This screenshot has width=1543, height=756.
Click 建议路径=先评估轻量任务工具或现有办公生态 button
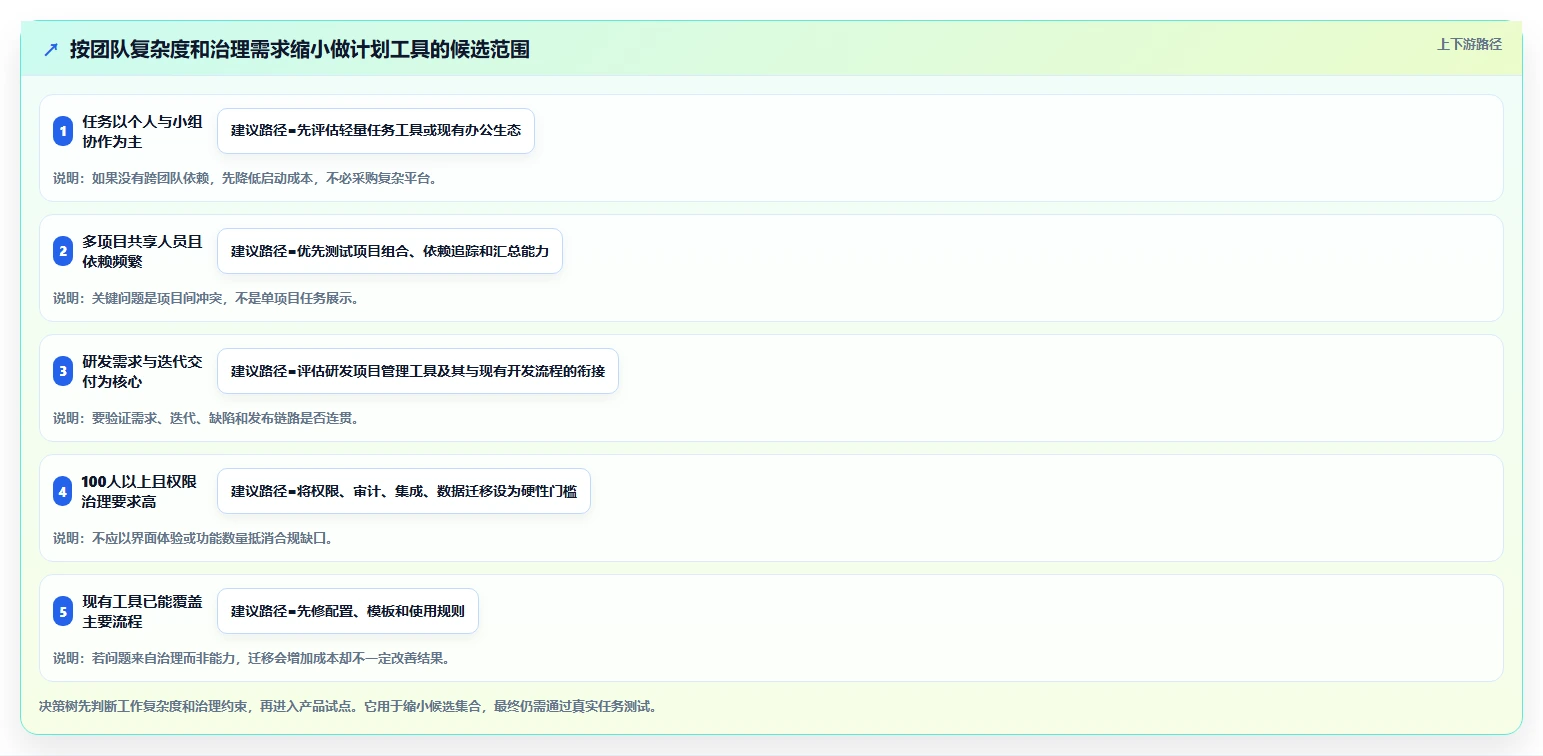[376, 131]
